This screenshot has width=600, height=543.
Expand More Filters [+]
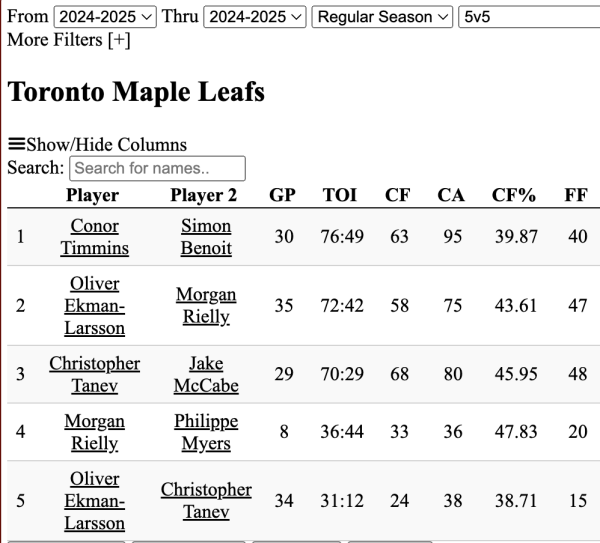[68, 40]
